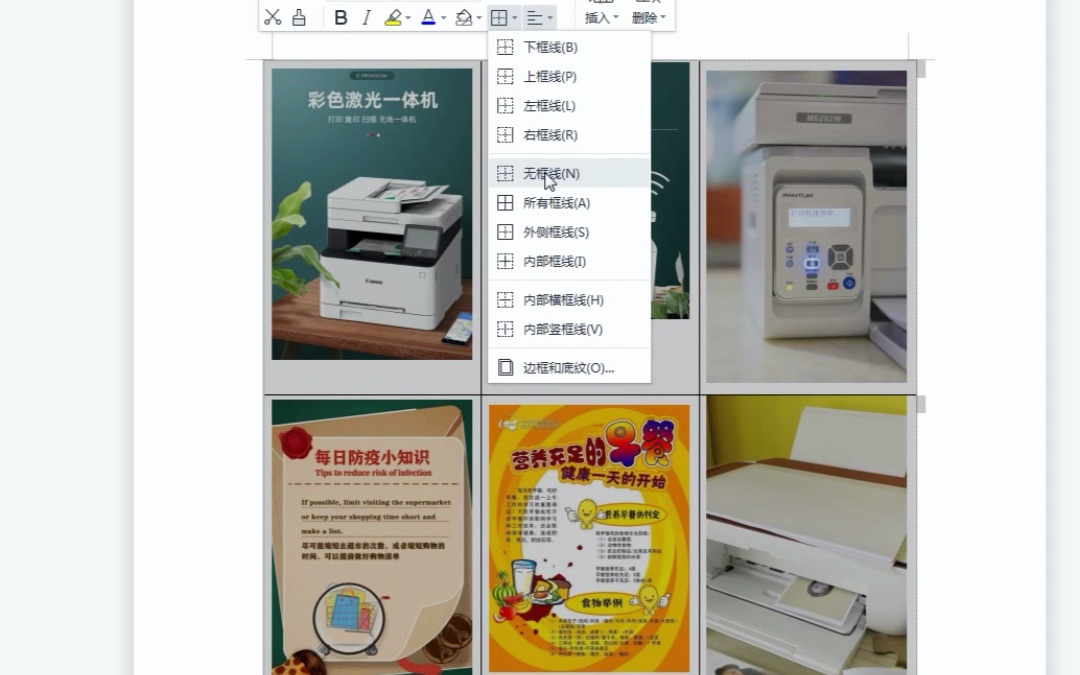Viewport: 1080px width, 675px height.
Task: Activate the Format Painter tool
Action: pyautogui.click(x=299, y=17)
